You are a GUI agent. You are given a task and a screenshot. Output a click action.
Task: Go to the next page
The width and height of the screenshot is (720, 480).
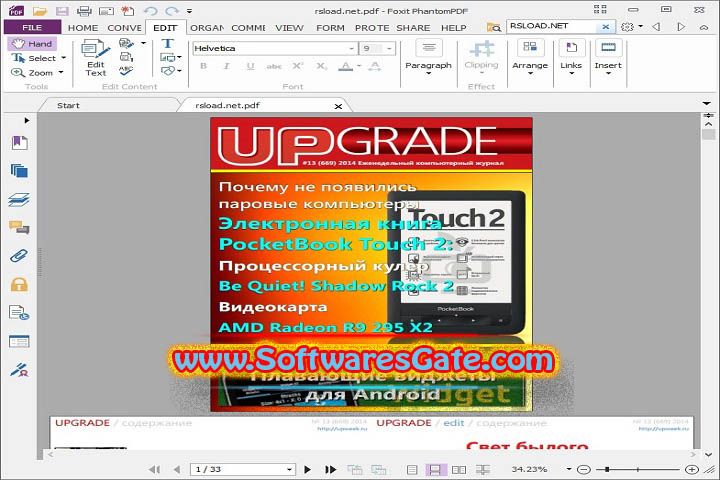click(307, 469)
